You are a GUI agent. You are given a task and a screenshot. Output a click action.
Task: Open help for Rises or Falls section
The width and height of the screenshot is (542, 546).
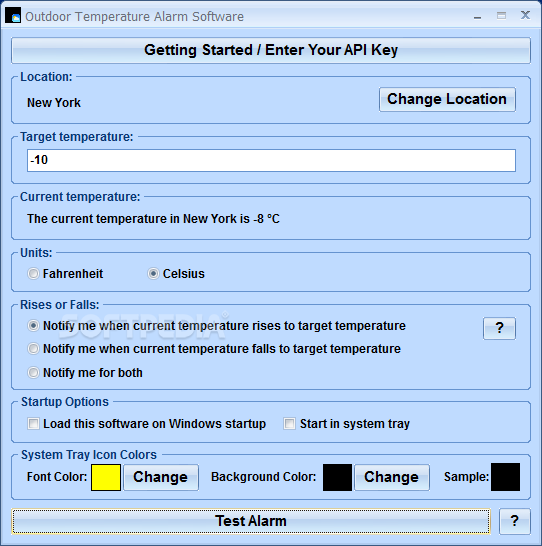499,328
